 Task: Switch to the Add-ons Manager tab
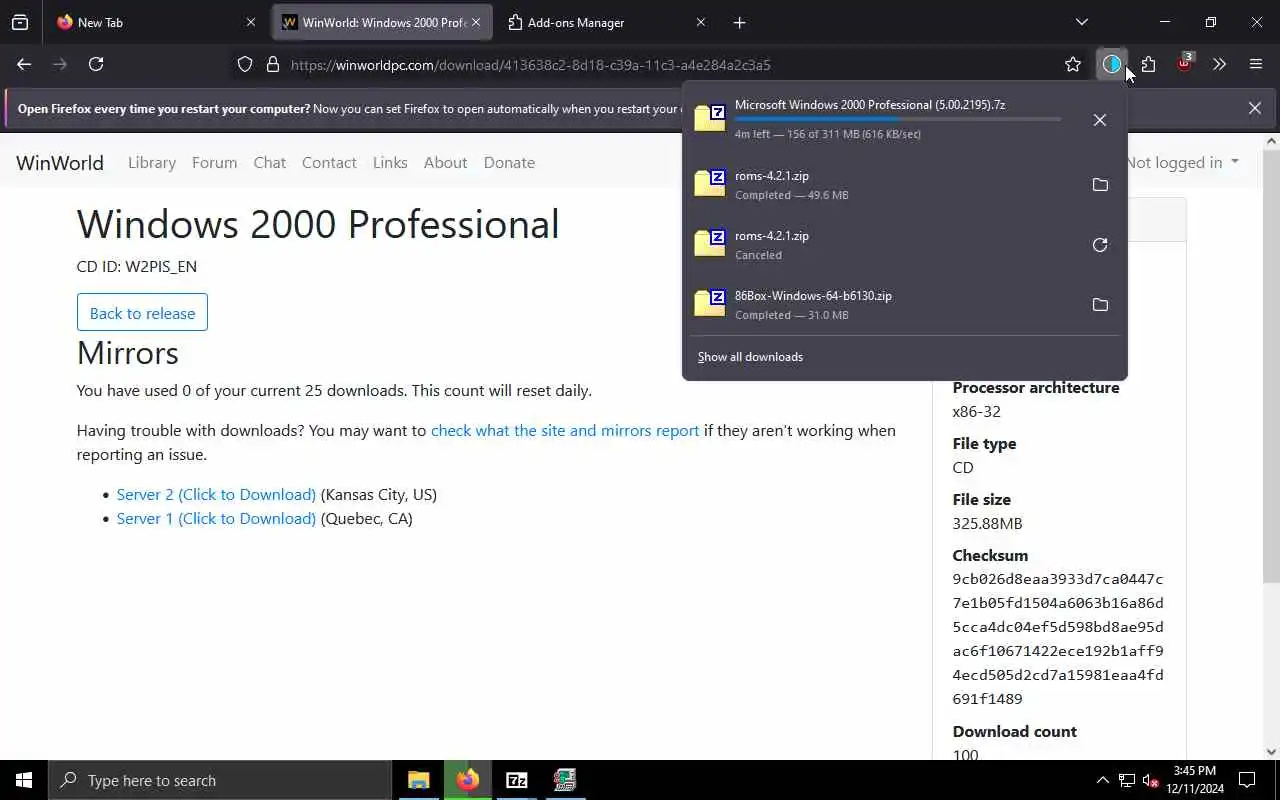coord(607,22)
